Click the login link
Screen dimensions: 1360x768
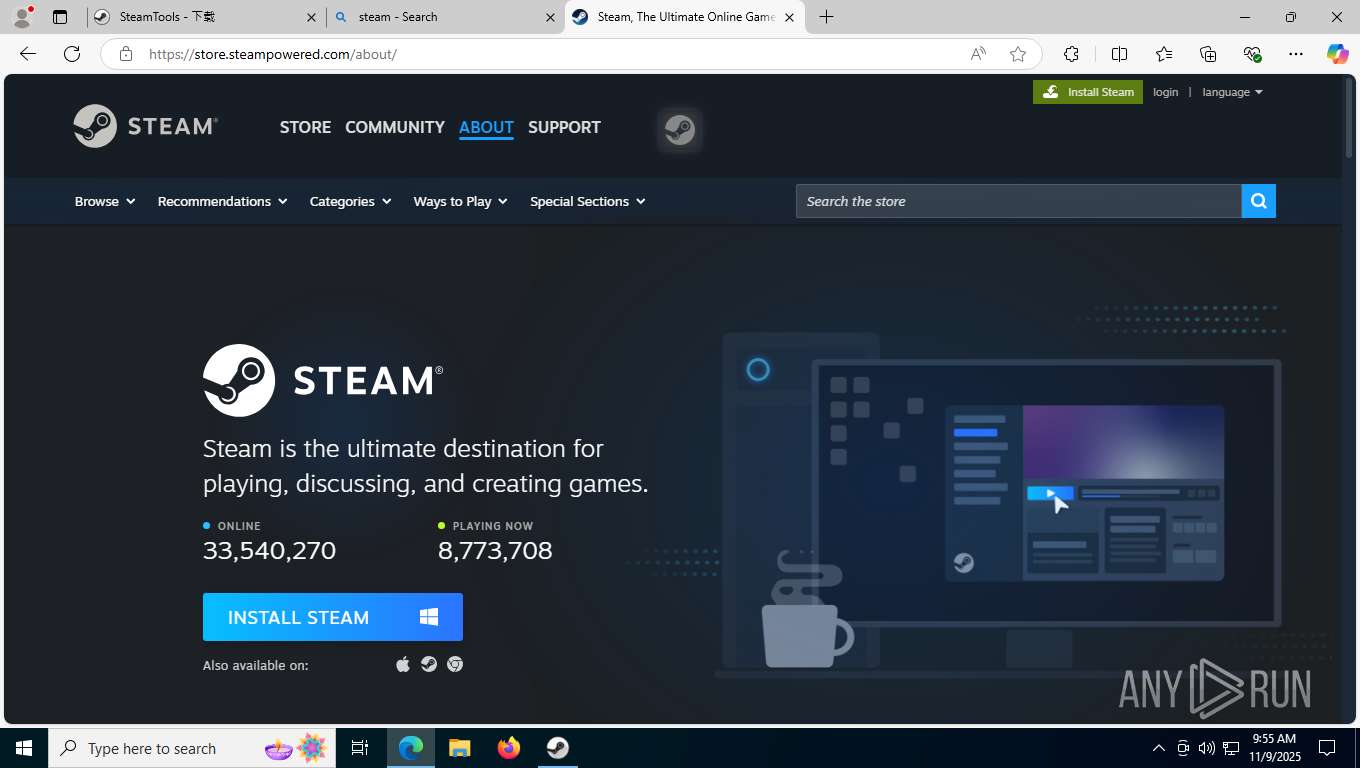(x=1165, y=92)
